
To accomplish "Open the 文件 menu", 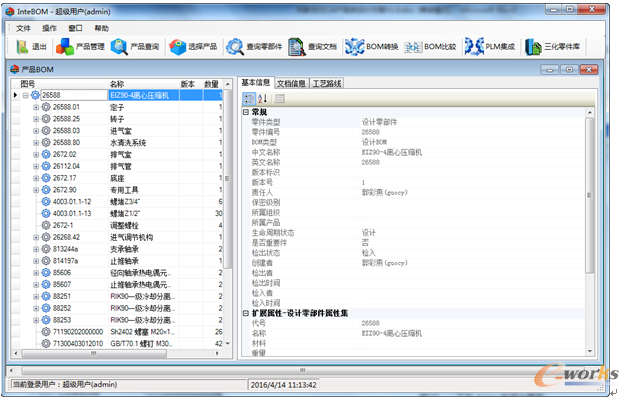I will click(23, 28).
